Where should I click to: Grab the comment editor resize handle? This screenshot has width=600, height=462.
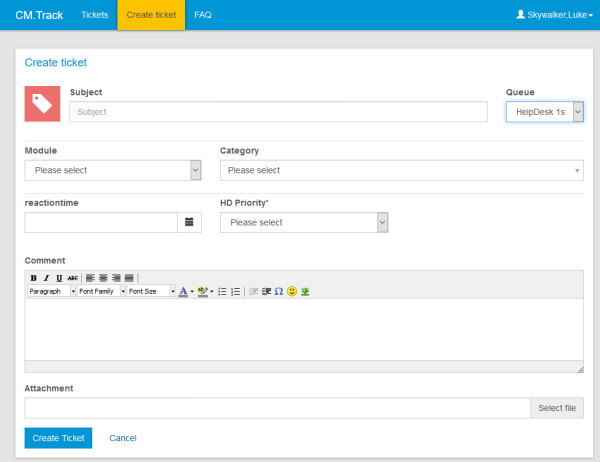coord(580,369)
